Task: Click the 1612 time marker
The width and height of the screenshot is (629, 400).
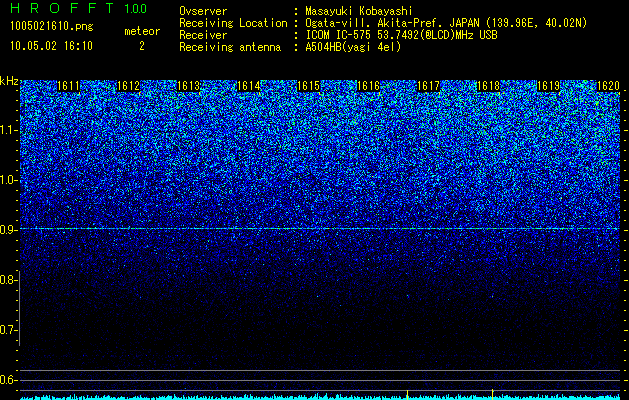Action: coord(128,86)
